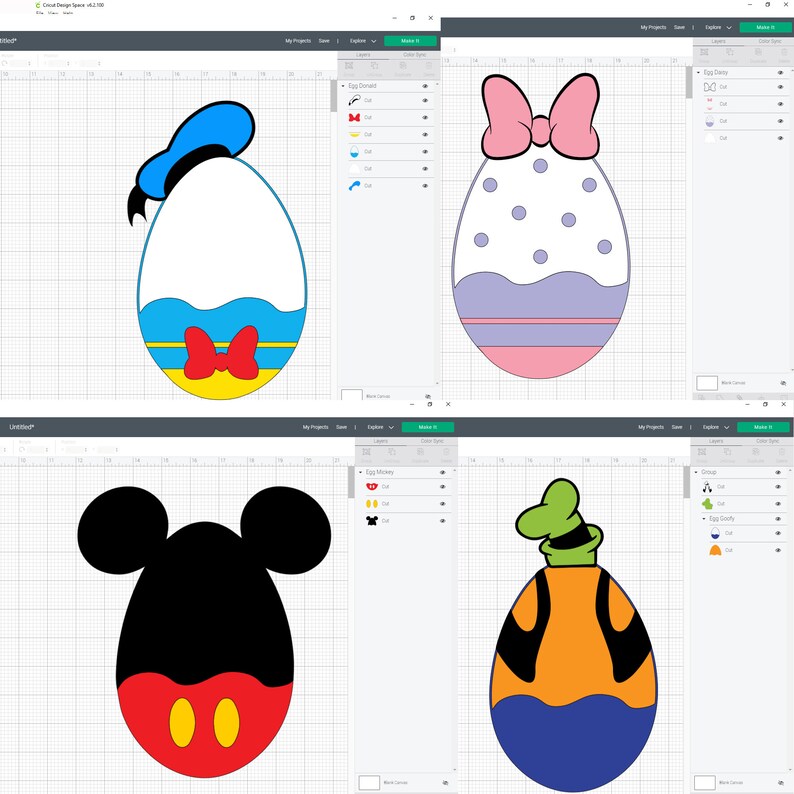Select the blue hat layer in Egg Donald
This screenshot has width=794, height=794.
(354, 186)
